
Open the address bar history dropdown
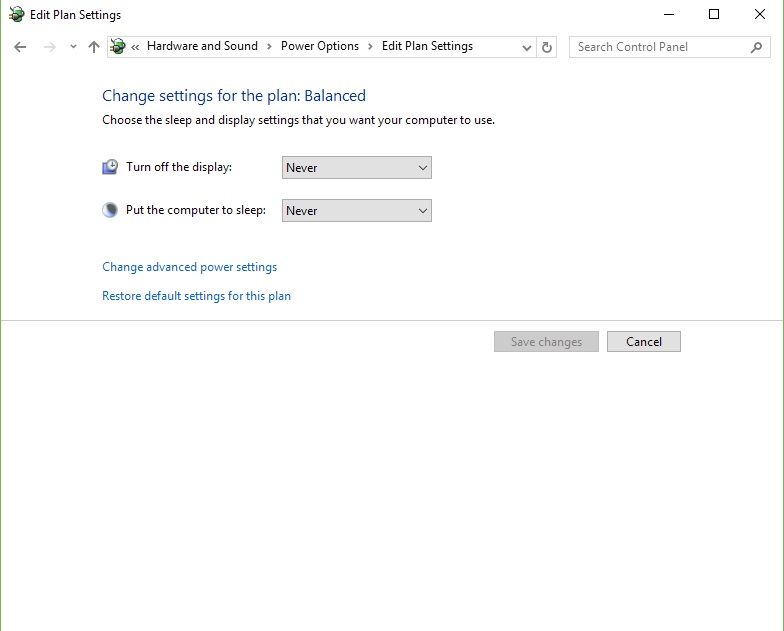click(x=526, y=48)
